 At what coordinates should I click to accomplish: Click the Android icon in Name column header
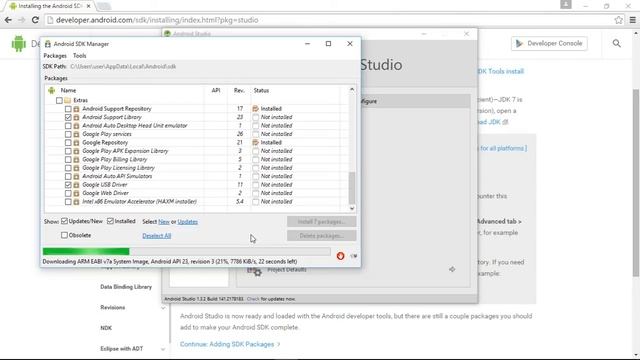point(51,90)
